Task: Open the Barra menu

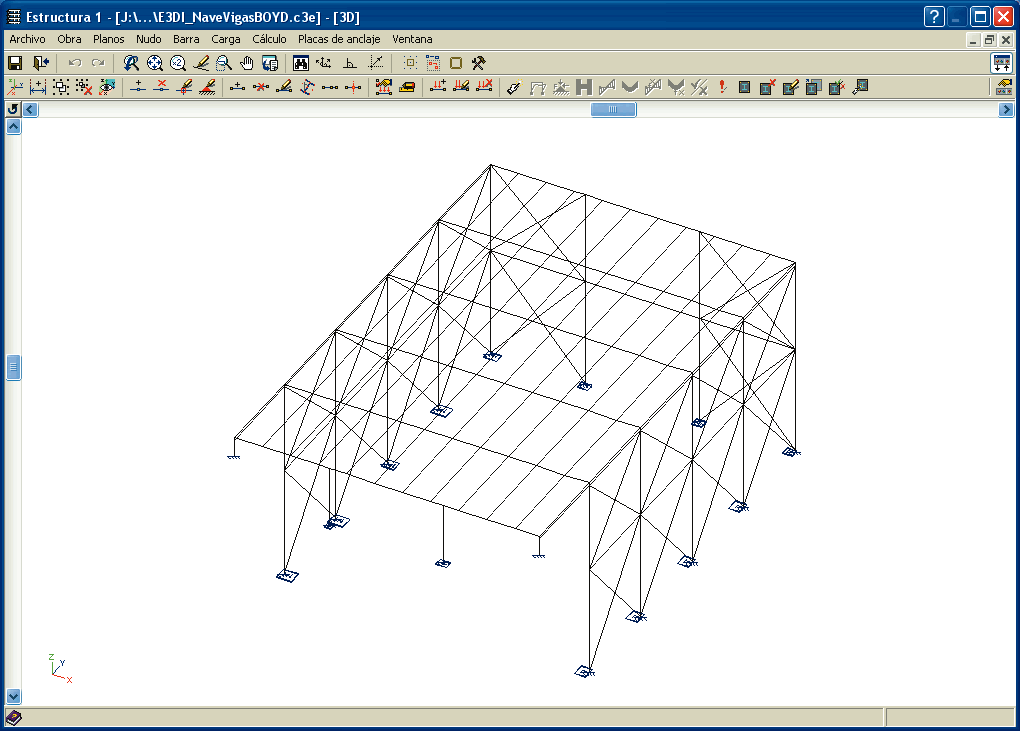Action: [186, 39]
